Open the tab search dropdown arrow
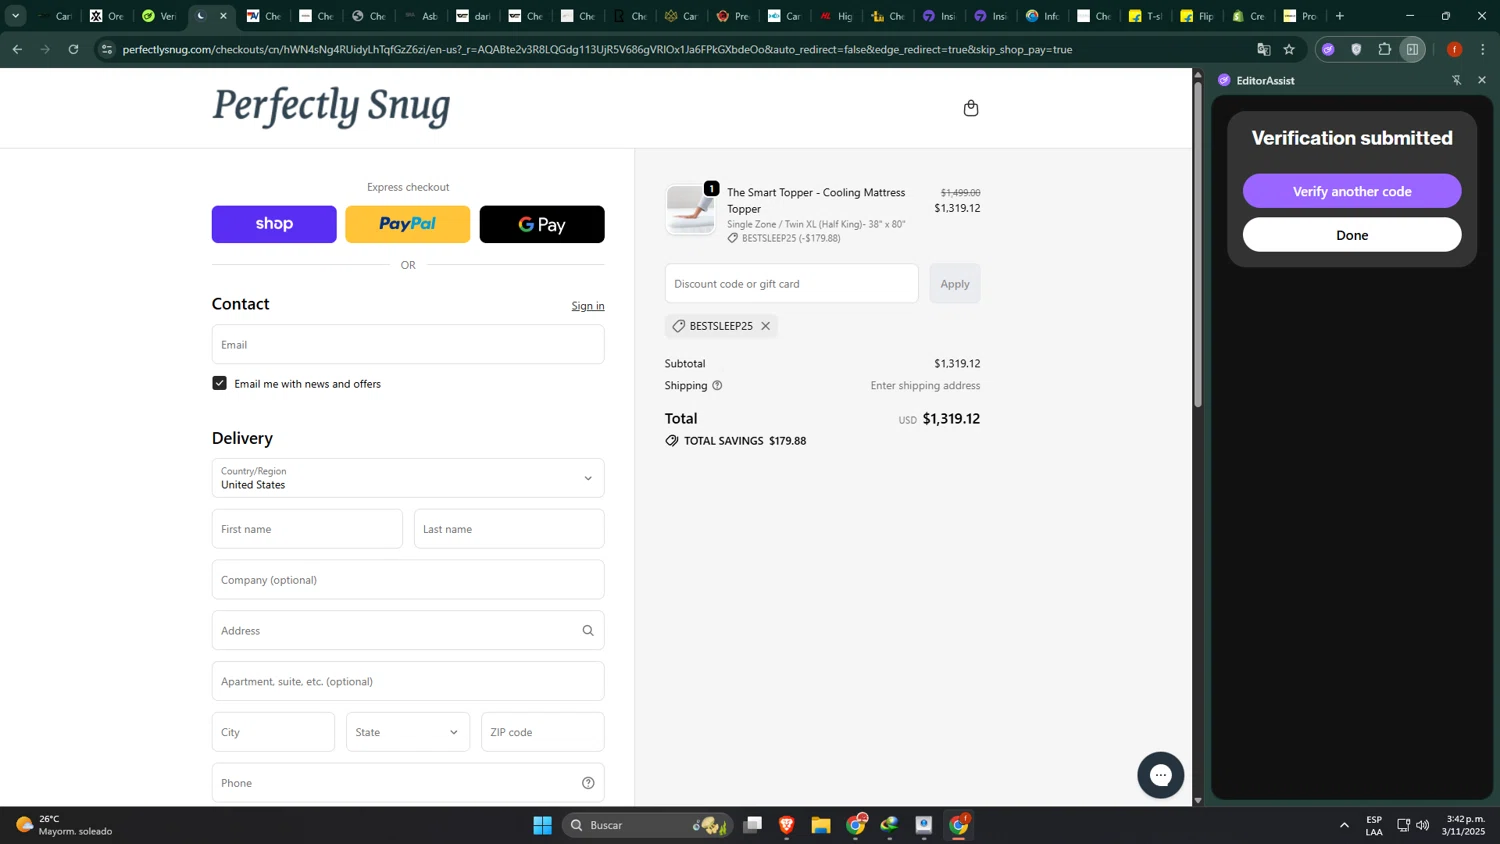This screenshot has height=844, width=1500. [x=15, y=16]
